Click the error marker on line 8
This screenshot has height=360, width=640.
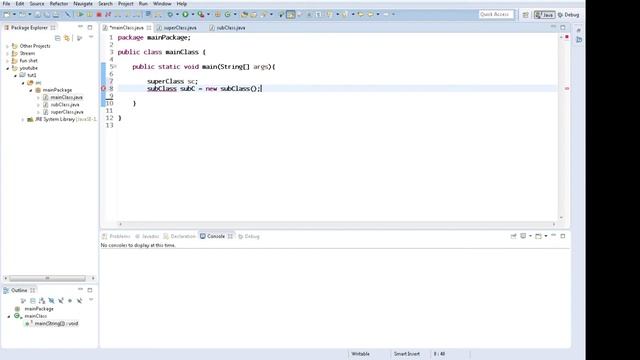point(103,89)
